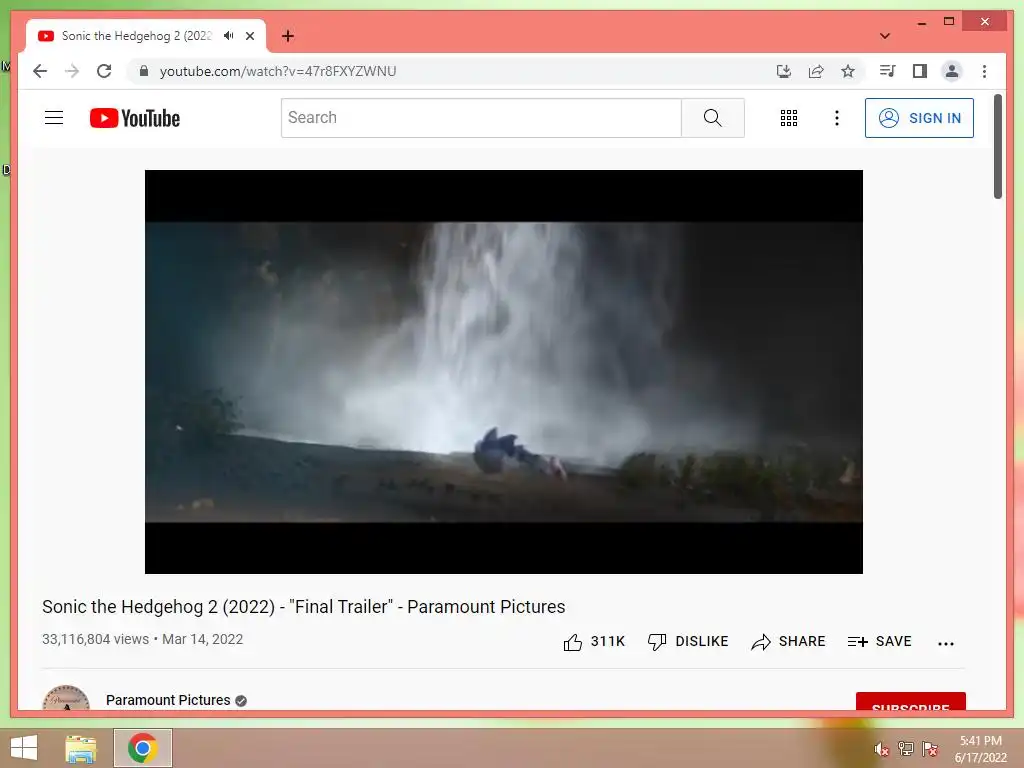The image size is (1024, 768).
Task: Toggle the Chrome side panel icon
Action: (x=920, y=71)
